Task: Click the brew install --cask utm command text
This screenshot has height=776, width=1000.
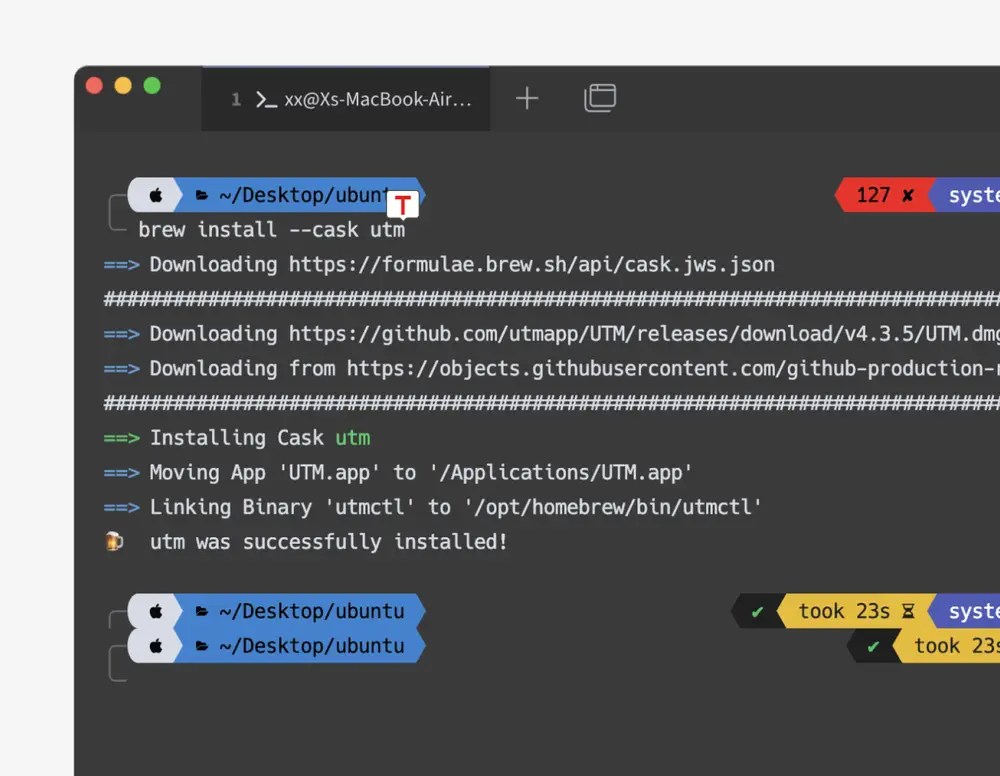Action: coord(271,229)
